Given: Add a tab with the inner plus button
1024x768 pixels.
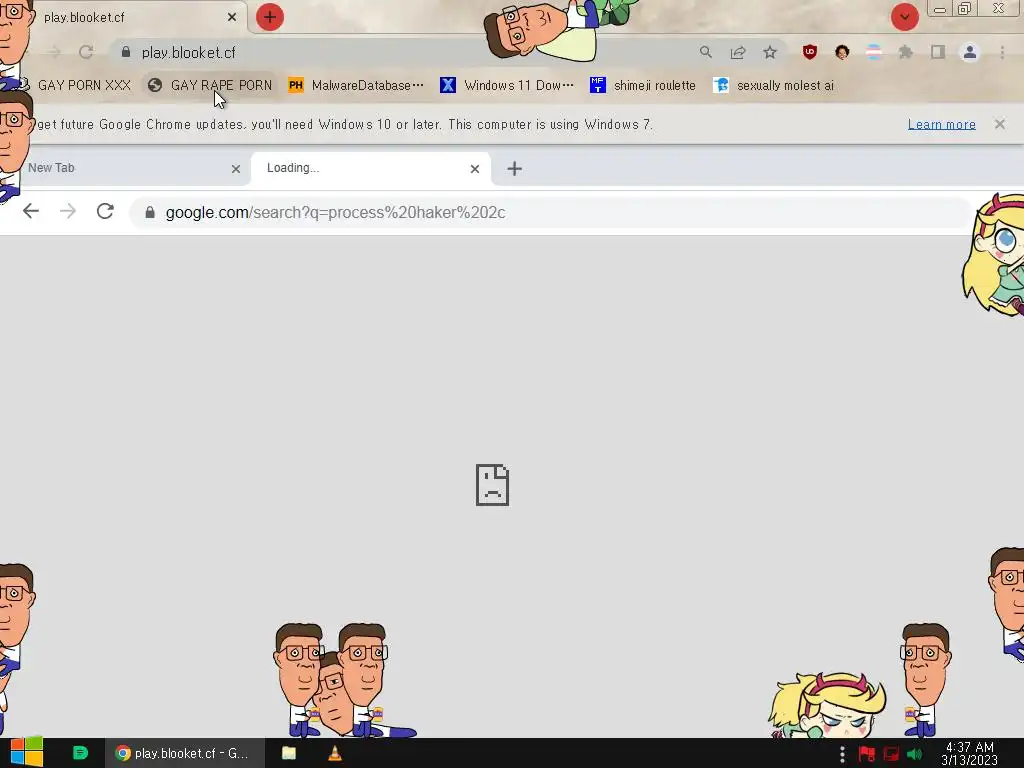Looking at the screenshot, I should (515, 169).
